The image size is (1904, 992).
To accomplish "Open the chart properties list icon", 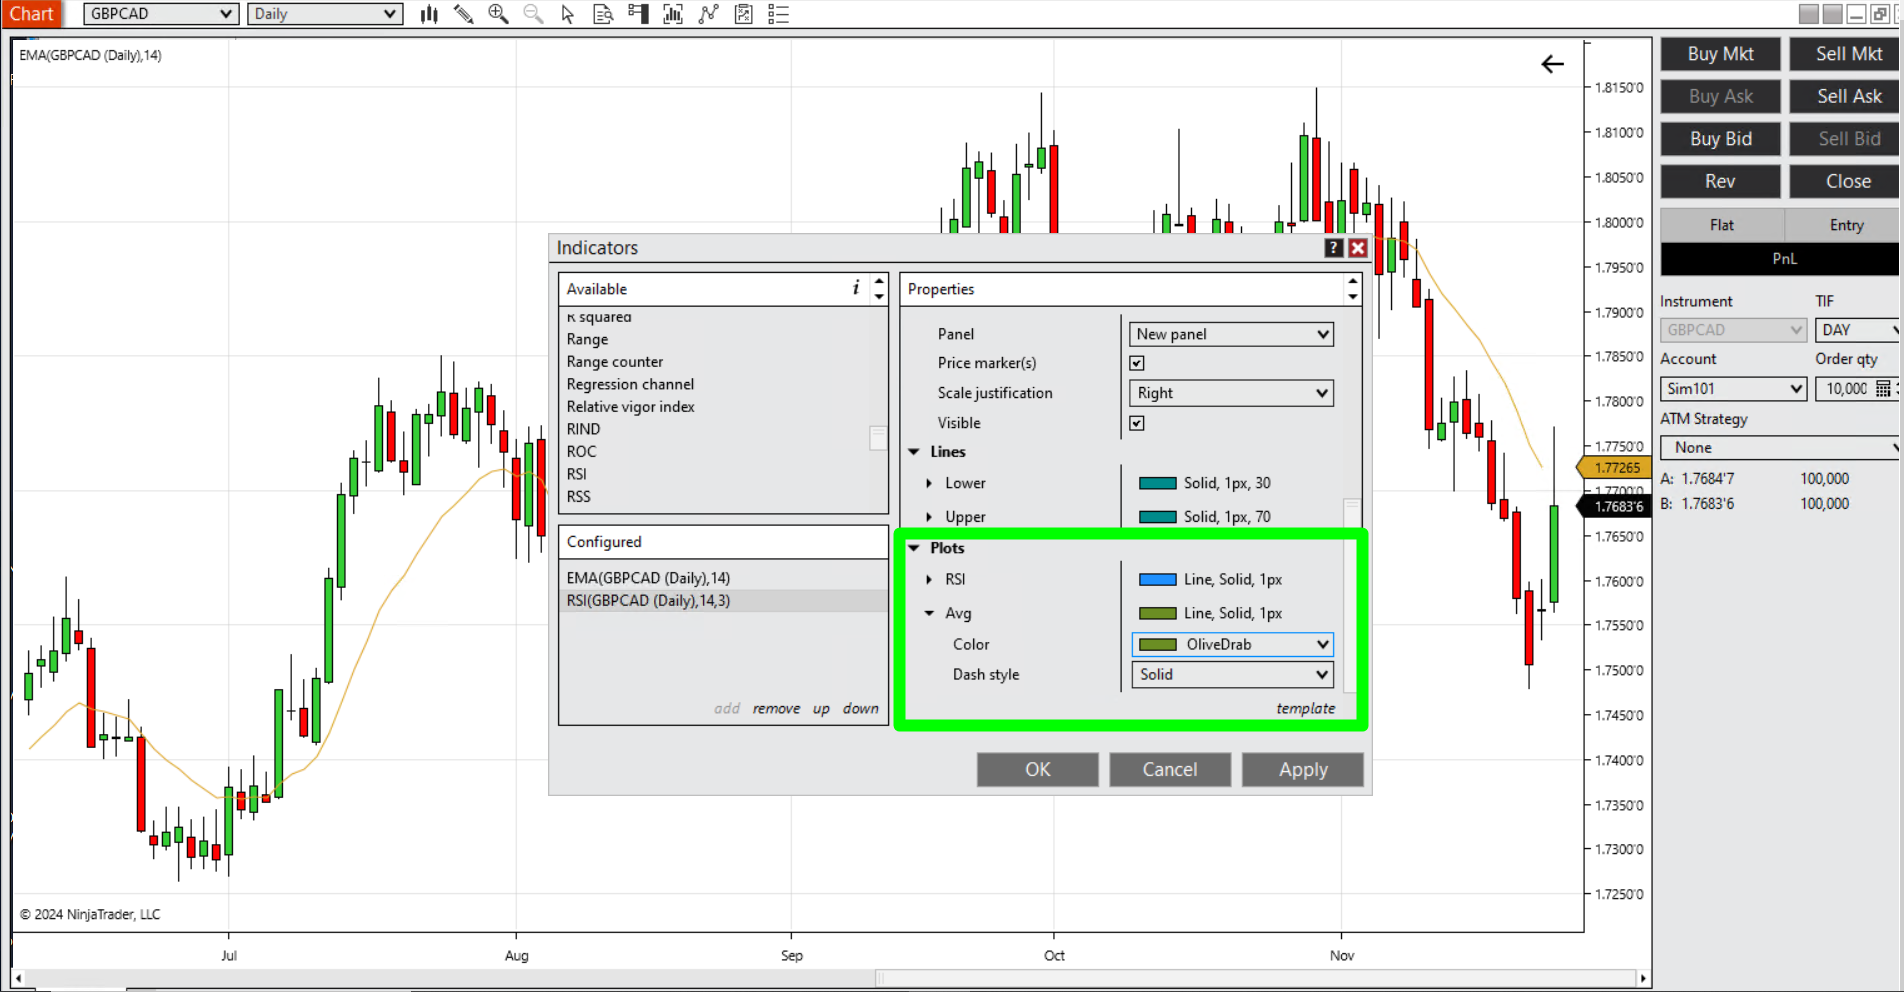I will point(779,14).
